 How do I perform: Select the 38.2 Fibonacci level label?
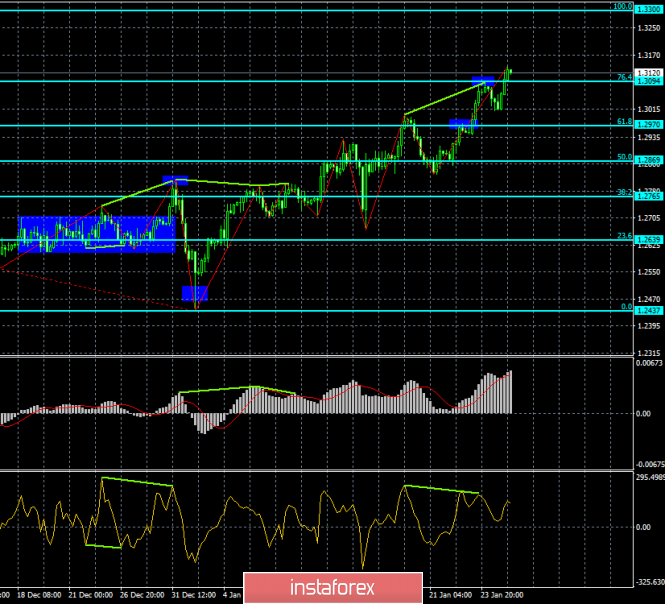(624, 193)
